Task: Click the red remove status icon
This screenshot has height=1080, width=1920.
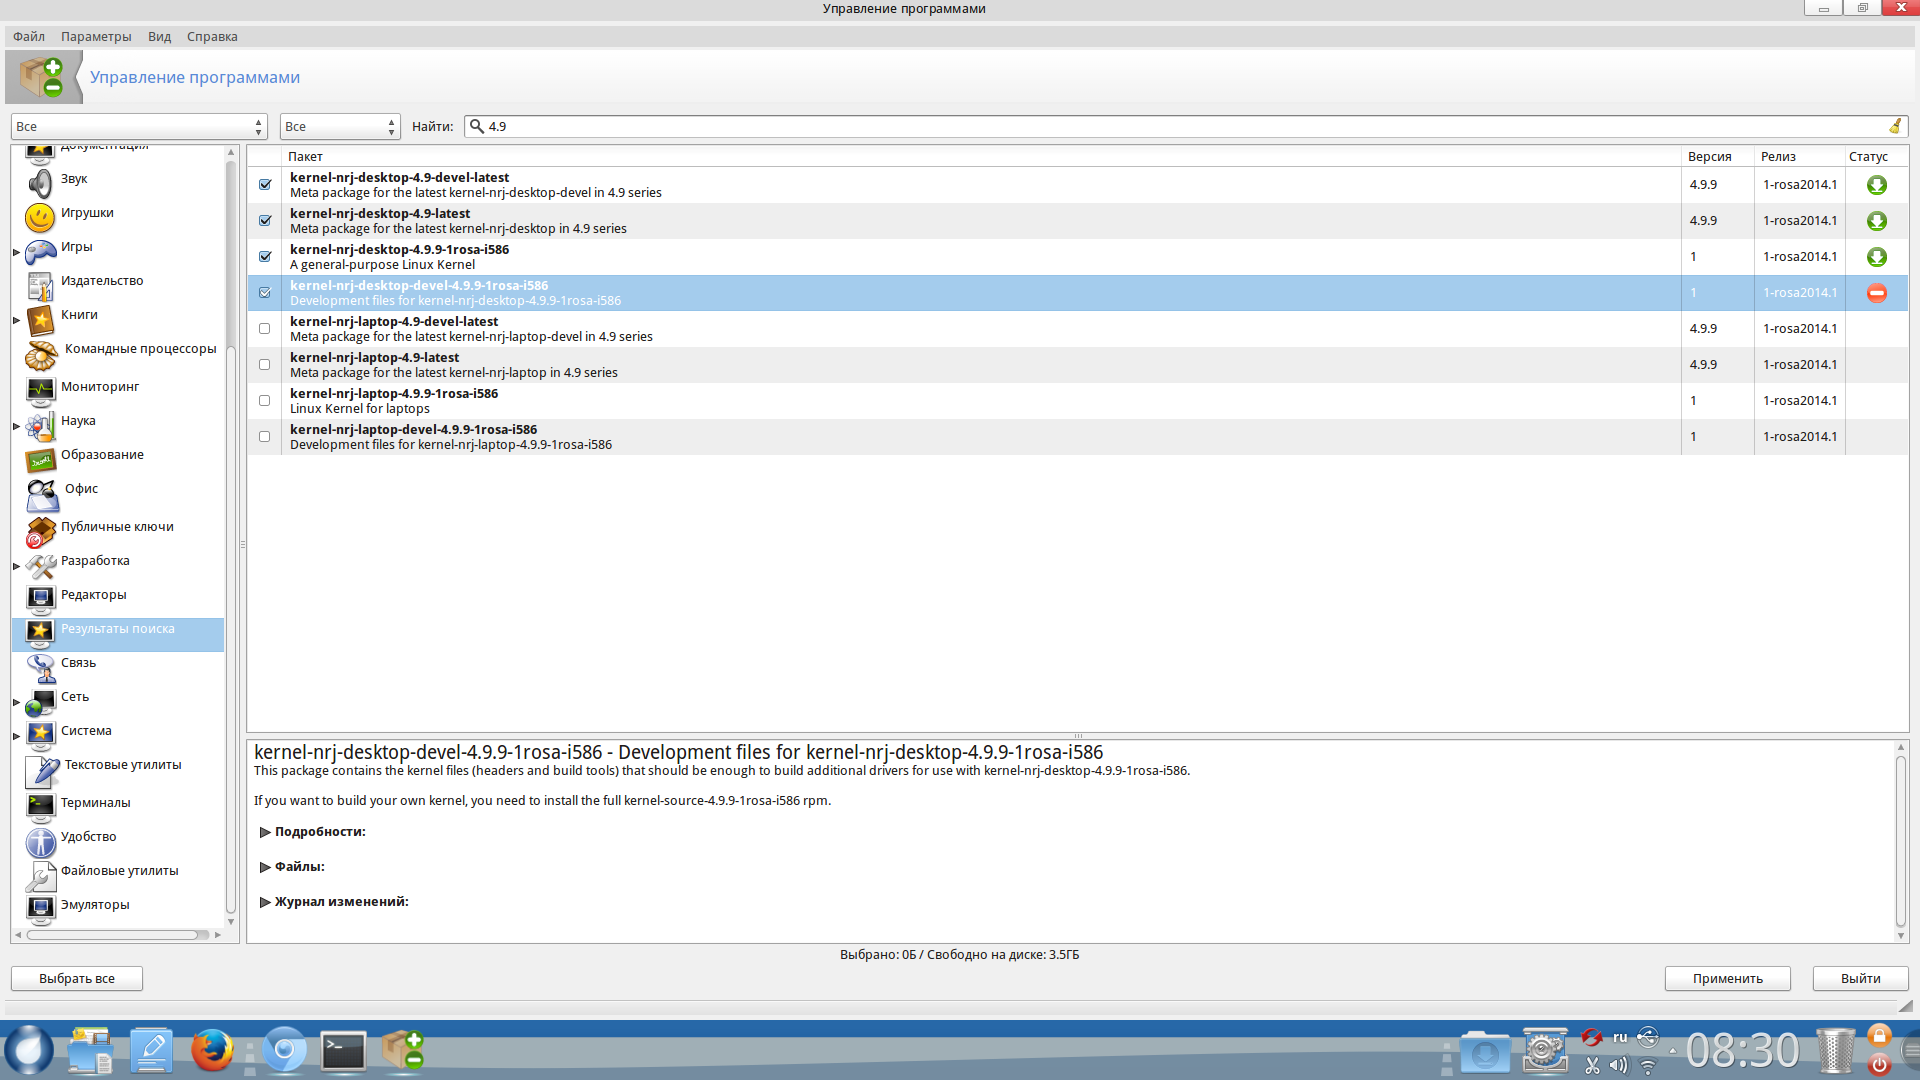Action: 1876,293
